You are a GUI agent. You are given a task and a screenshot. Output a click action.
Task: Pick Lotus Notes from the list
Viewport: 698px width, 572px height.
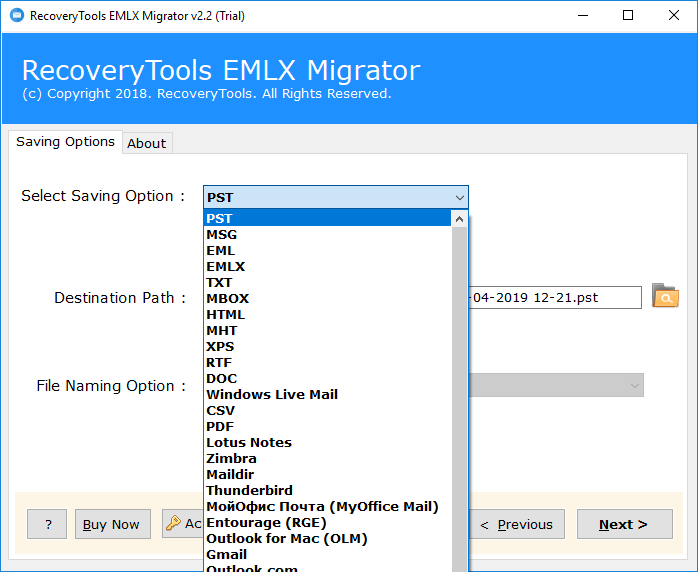point(328,443)
